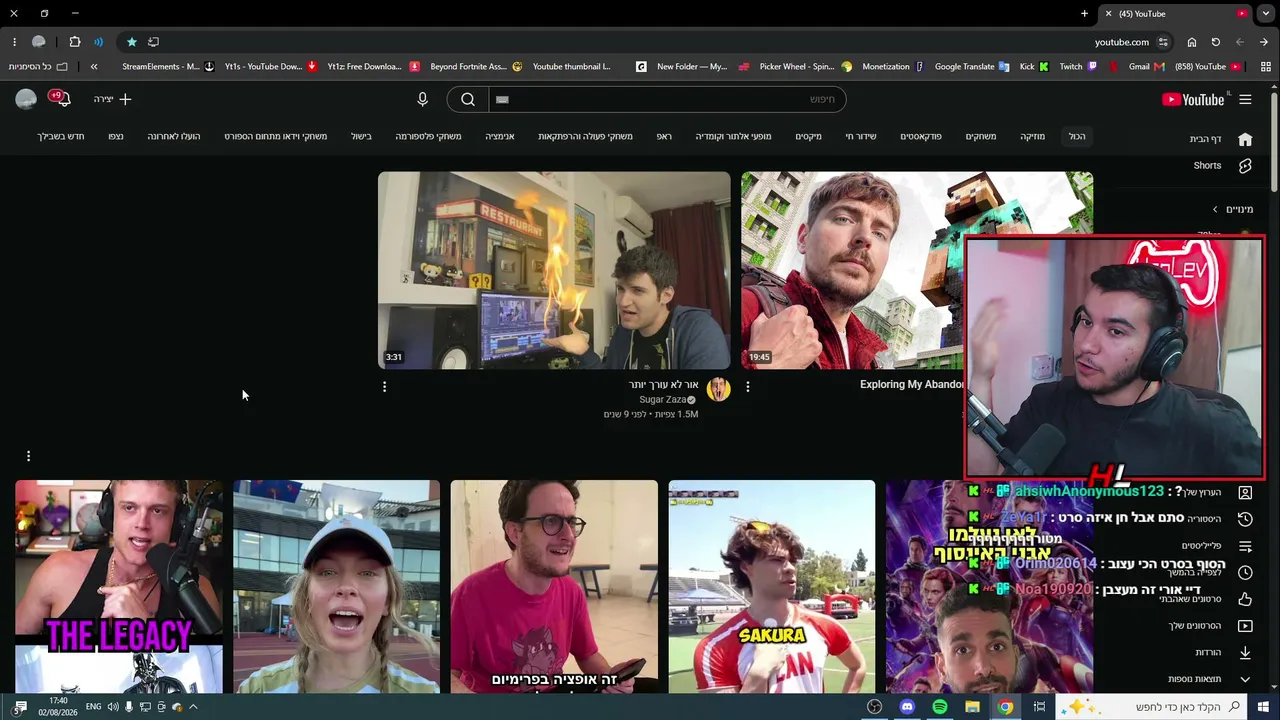
Task: Open the כל הסימניות bookmarks folder
Action: (x=38, y=67)
